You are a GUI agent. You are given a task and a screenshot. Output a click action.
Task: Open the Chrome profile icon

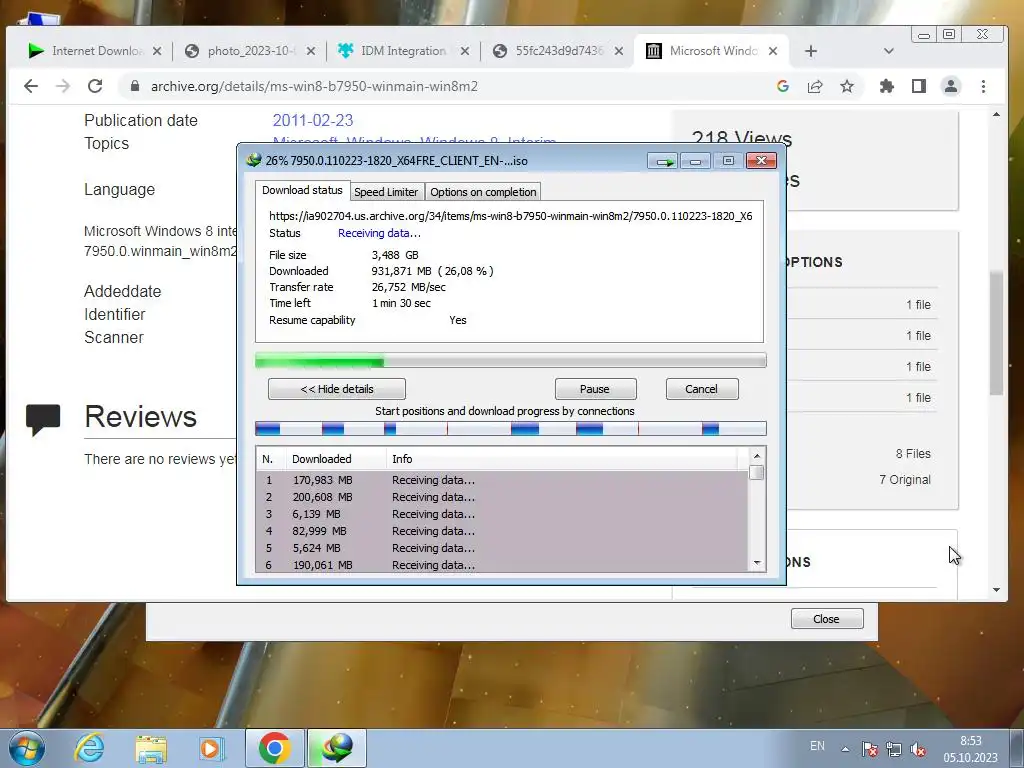951,86
